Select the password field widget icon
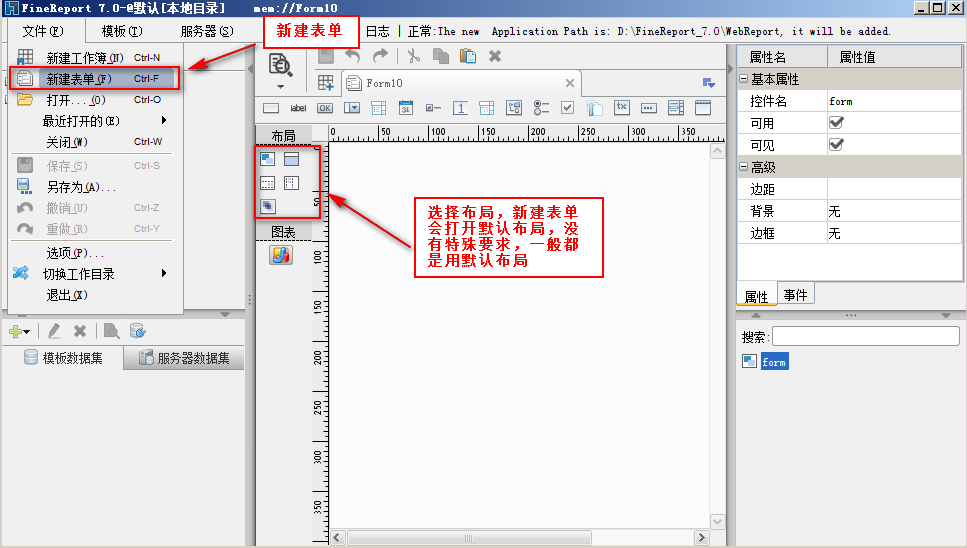This screenshot has height=548, width=967. pyautogui.click(x=649, y=108)
